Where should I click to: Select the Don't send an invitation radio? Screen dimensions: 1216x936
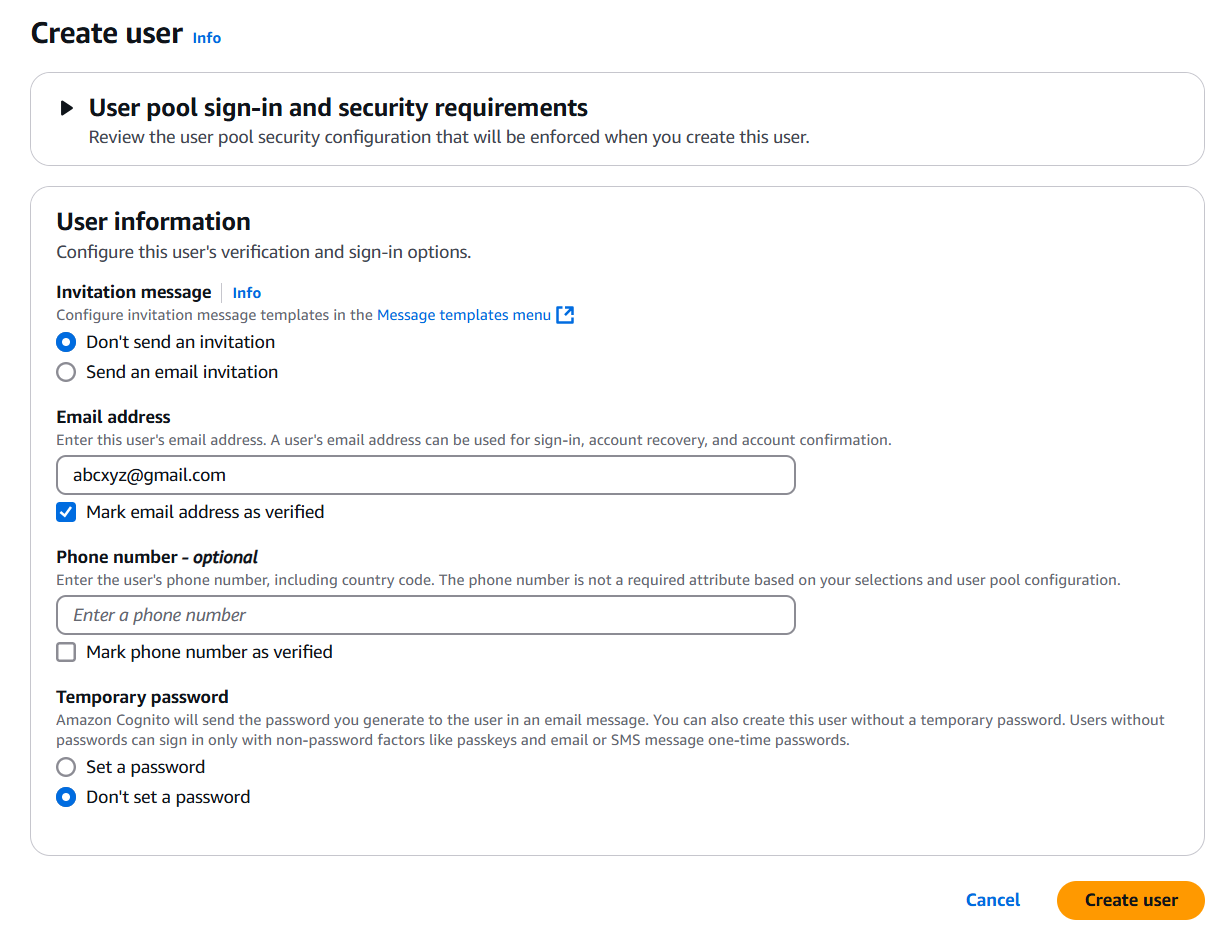[x=66, y=342]
